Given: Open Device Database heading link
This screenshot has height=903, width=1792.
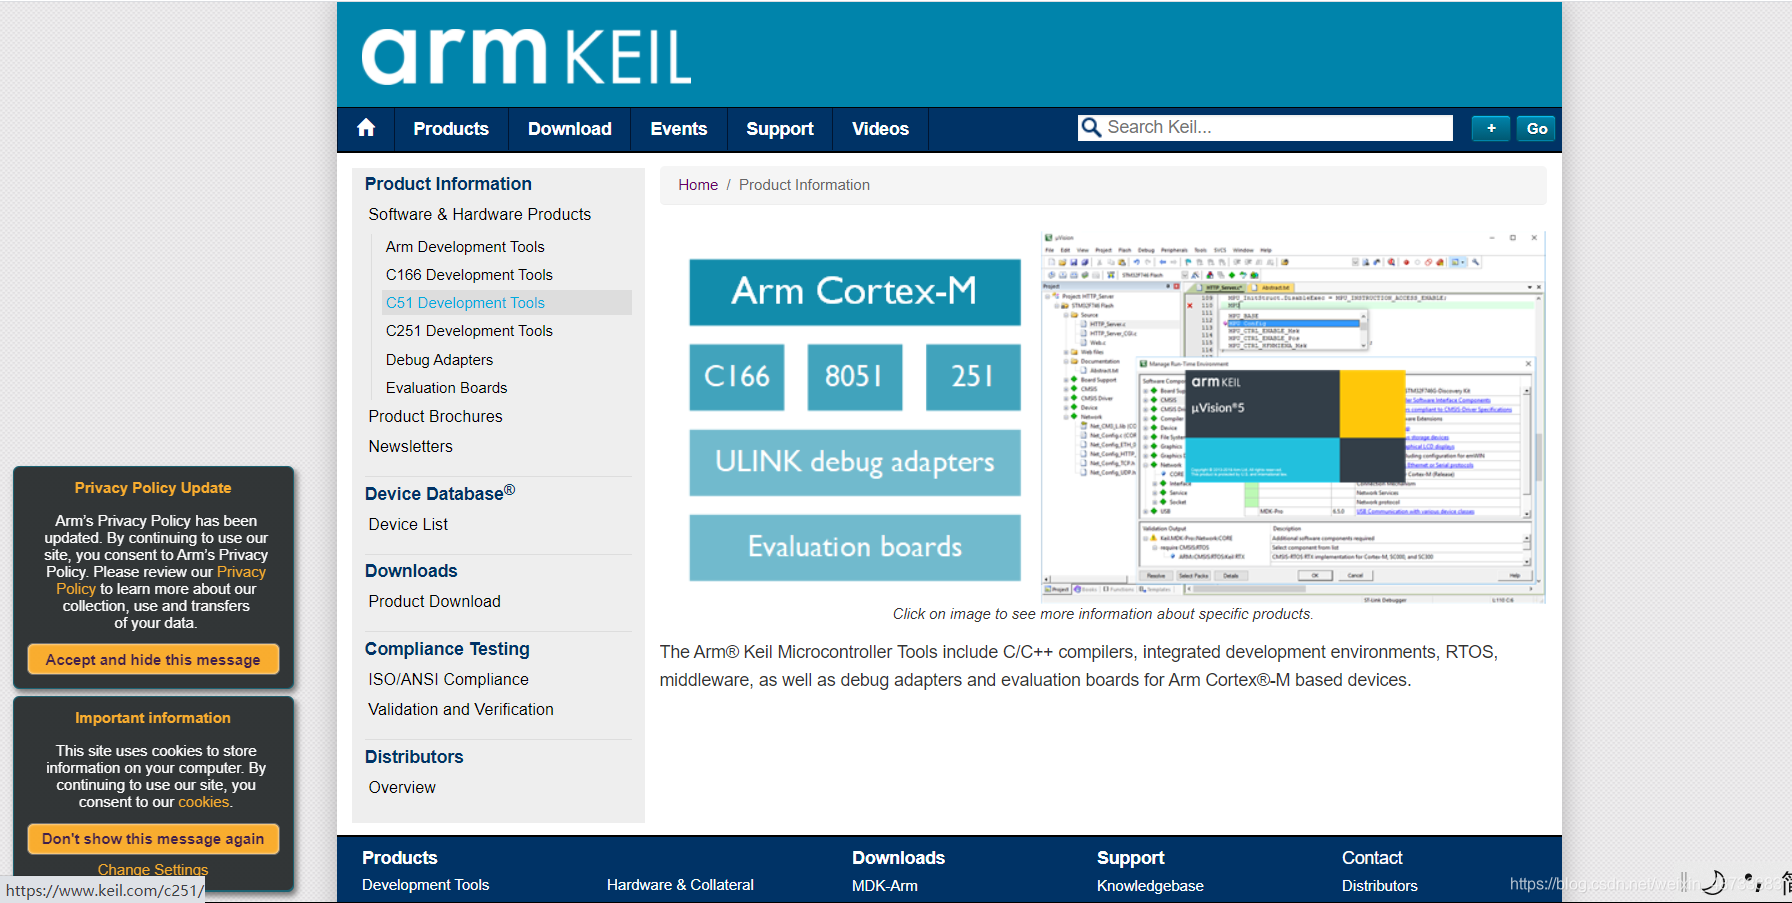Looking at the screenshot, I should point(440,493).
